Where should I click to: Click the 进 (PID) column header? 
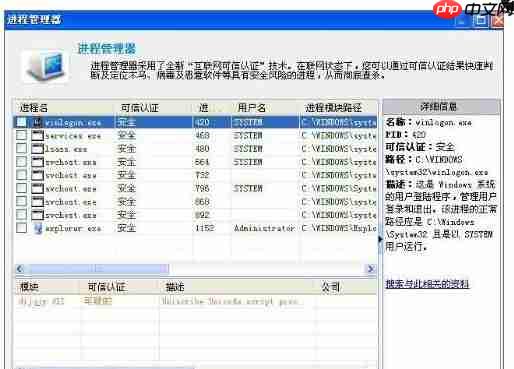click(212, 108)
